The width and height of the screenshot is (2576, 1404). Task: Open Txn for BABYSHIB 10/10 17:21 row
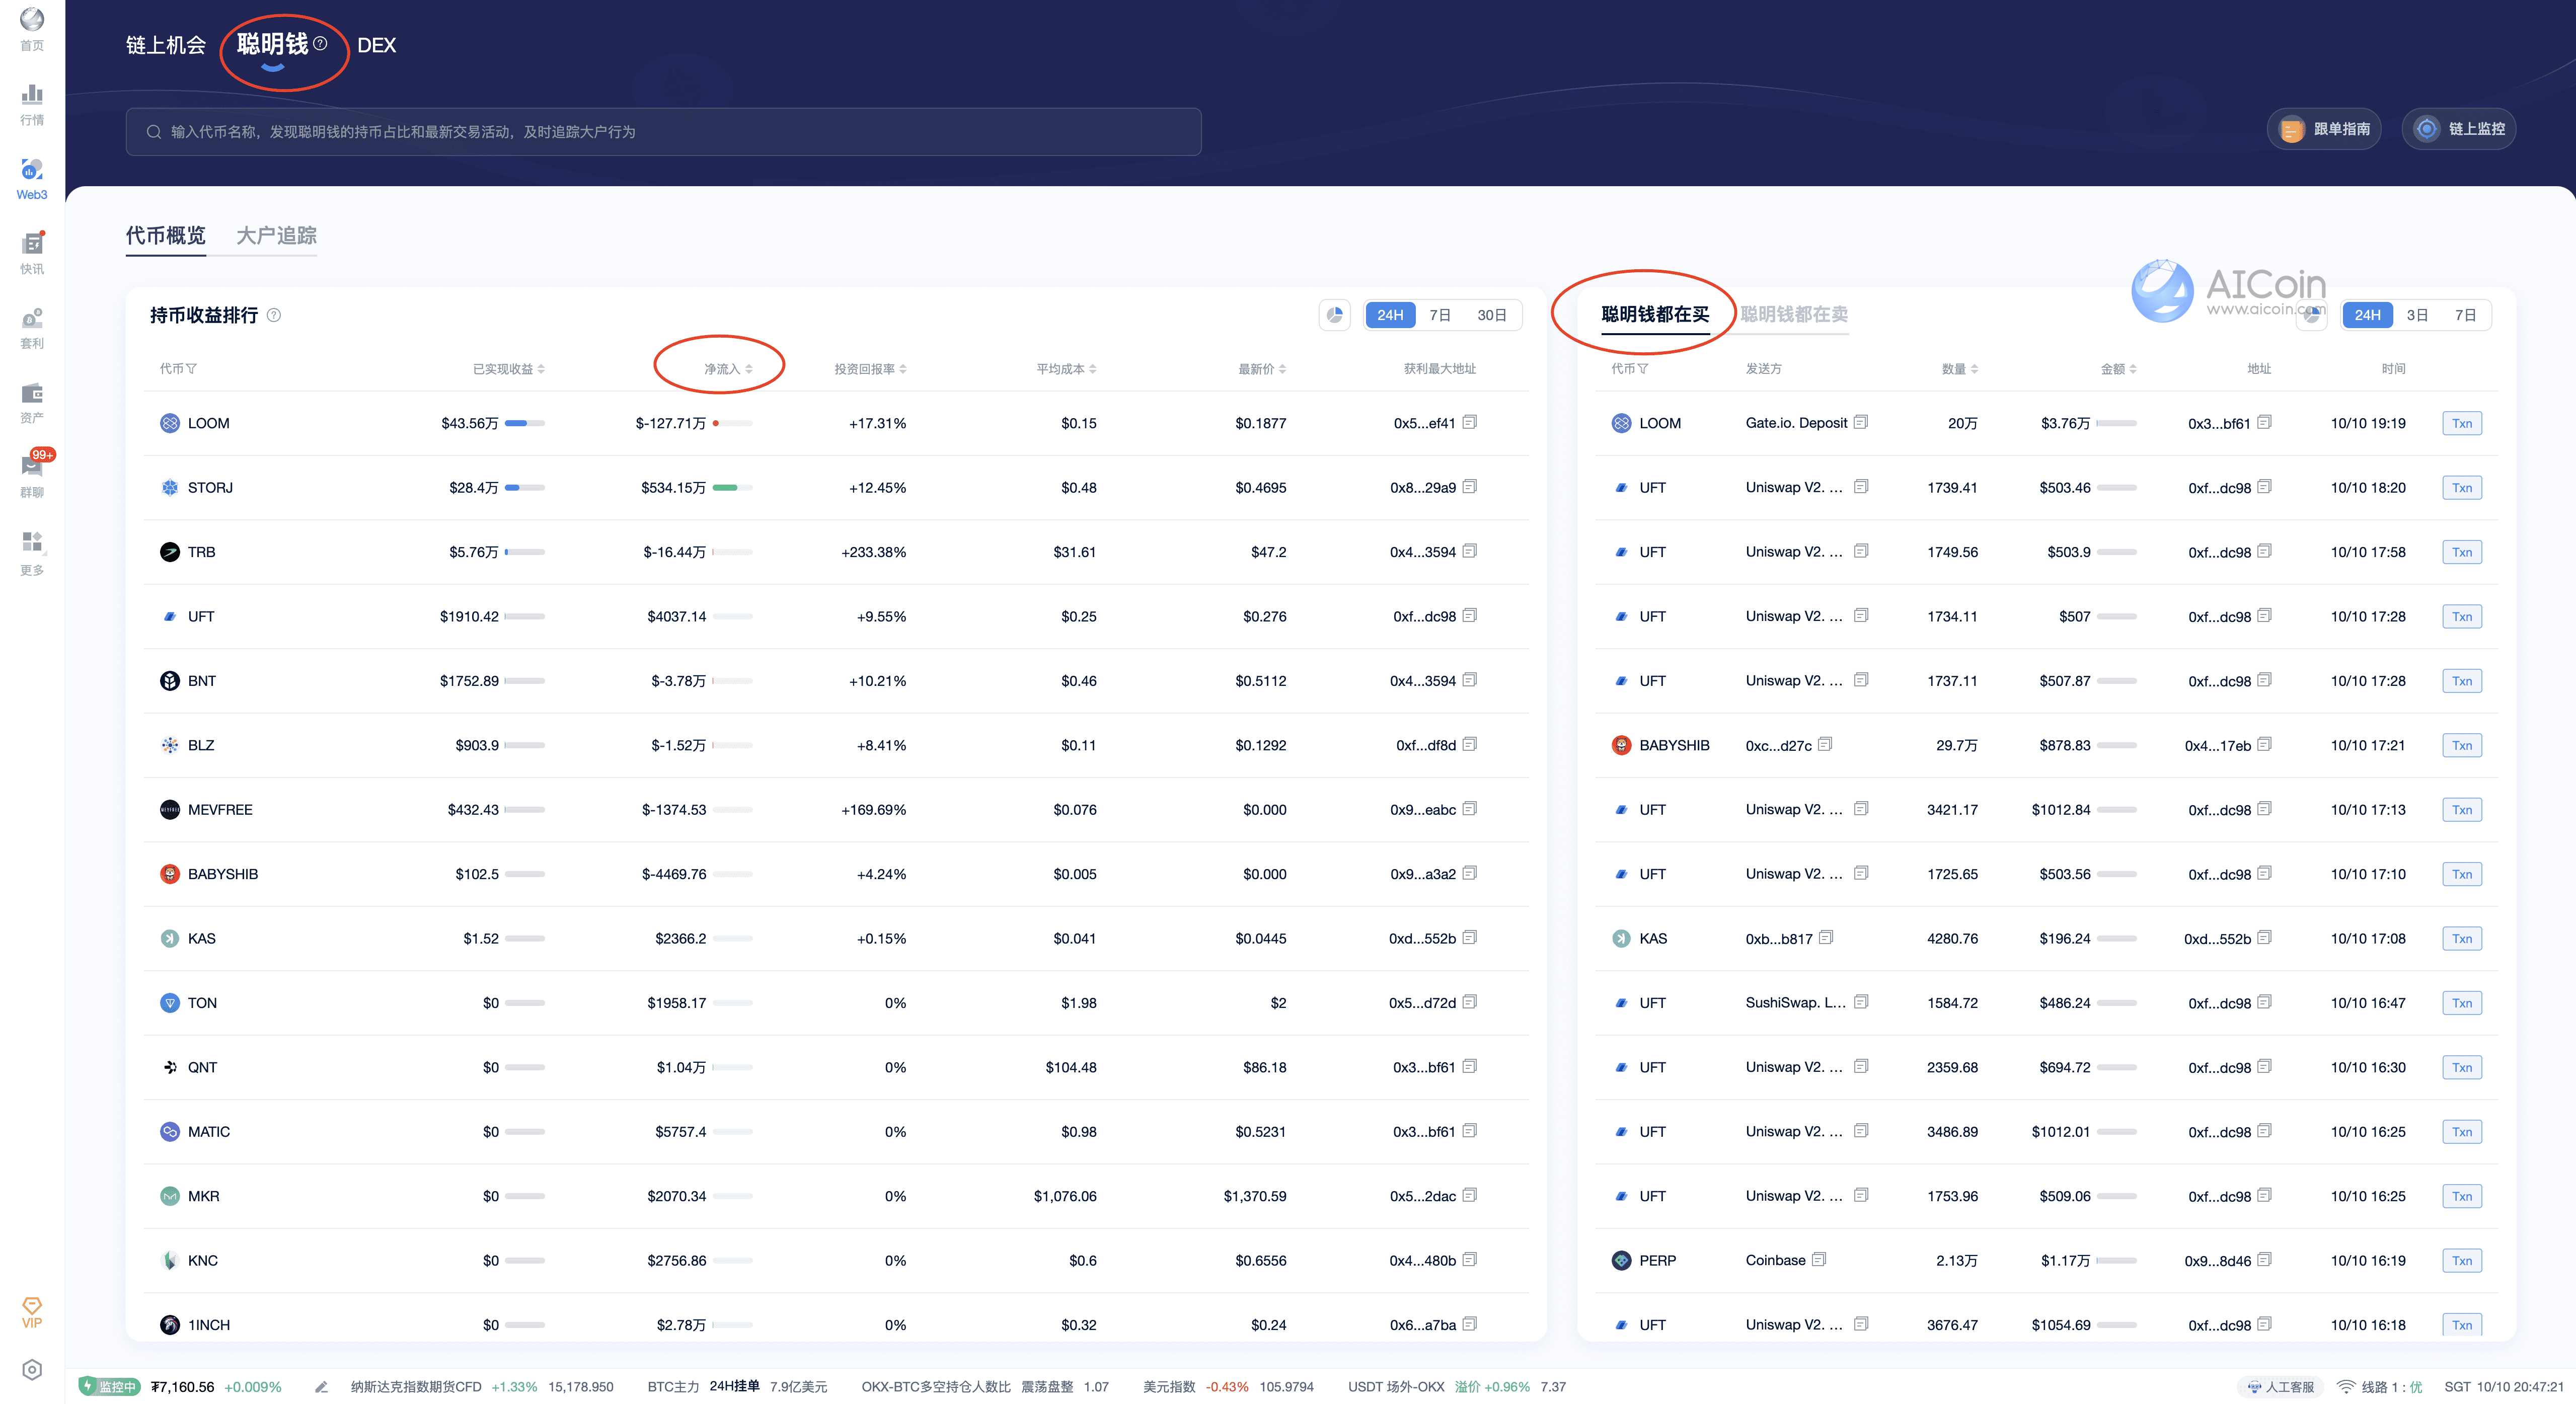click(x=2462, y=745)
